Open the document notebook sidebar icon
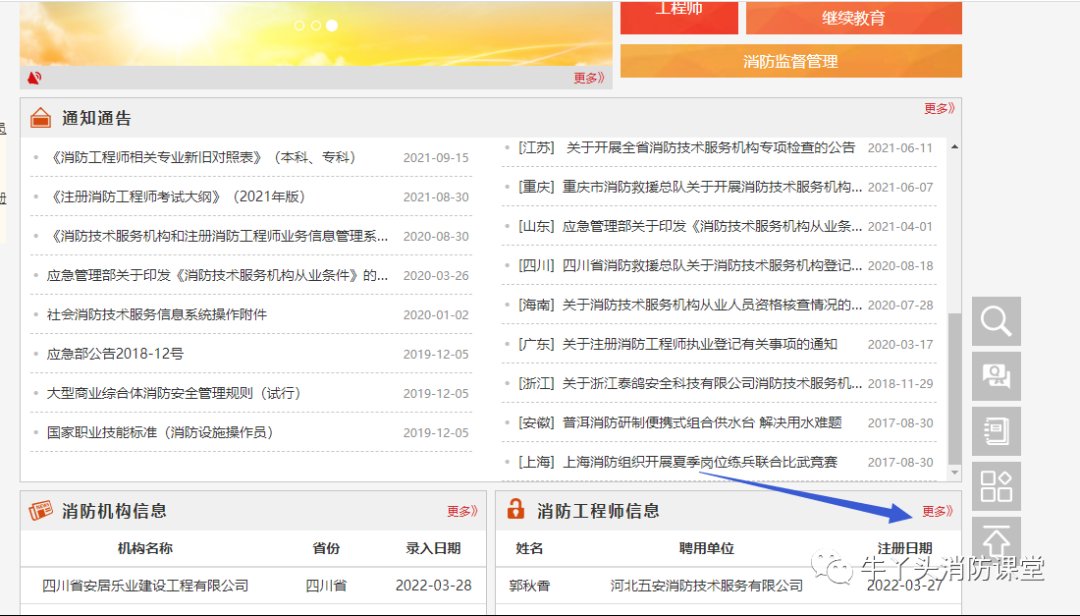The width and height of the screenshot is (1080, 616). (996, 431)
